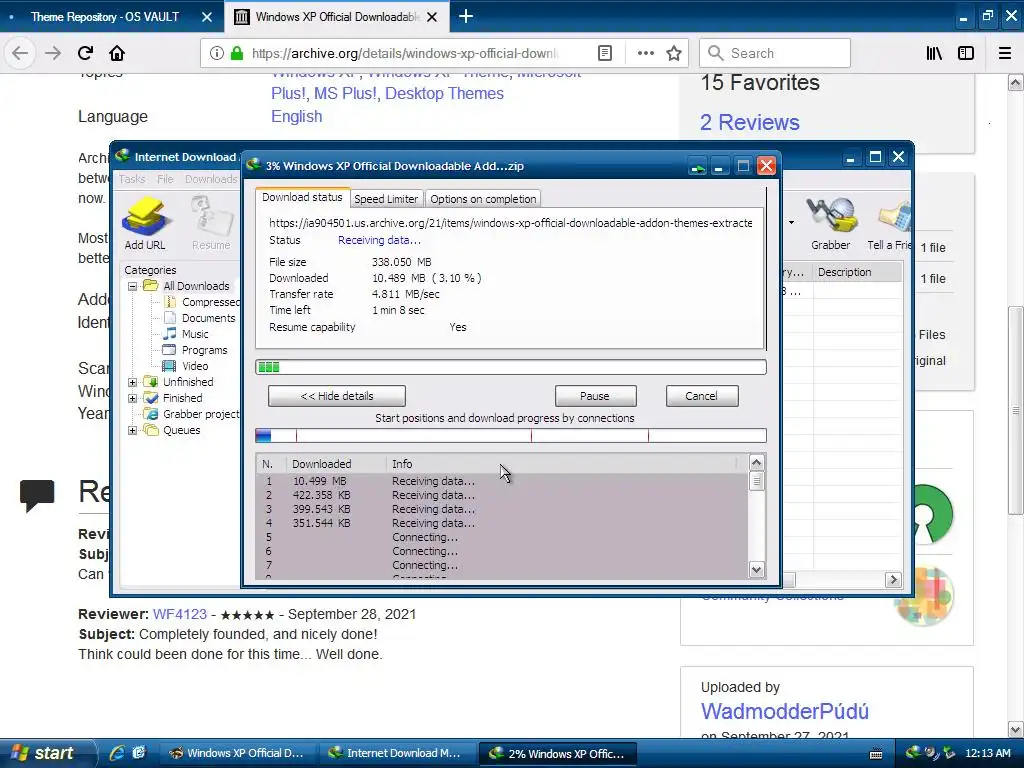
Task: Open the Tasks menu in IDM
Action: point(132,179)
